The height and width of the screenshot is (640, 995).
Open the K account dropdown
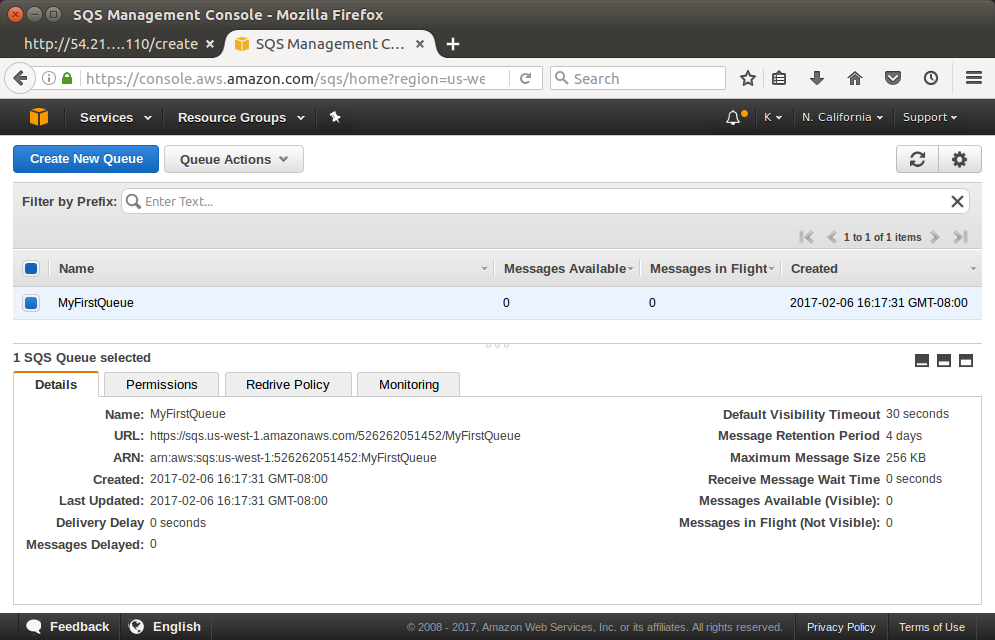coord(773,117)
